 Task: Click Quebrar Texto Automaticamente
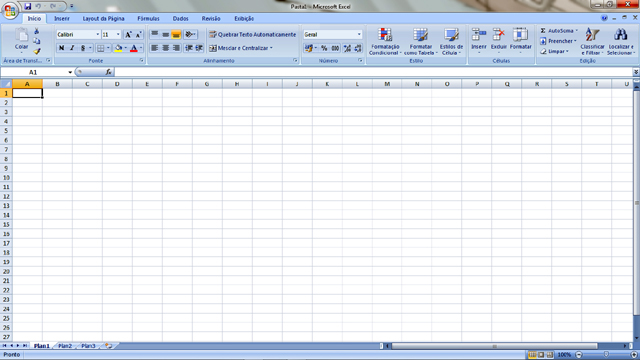click(x=252, y=35)
